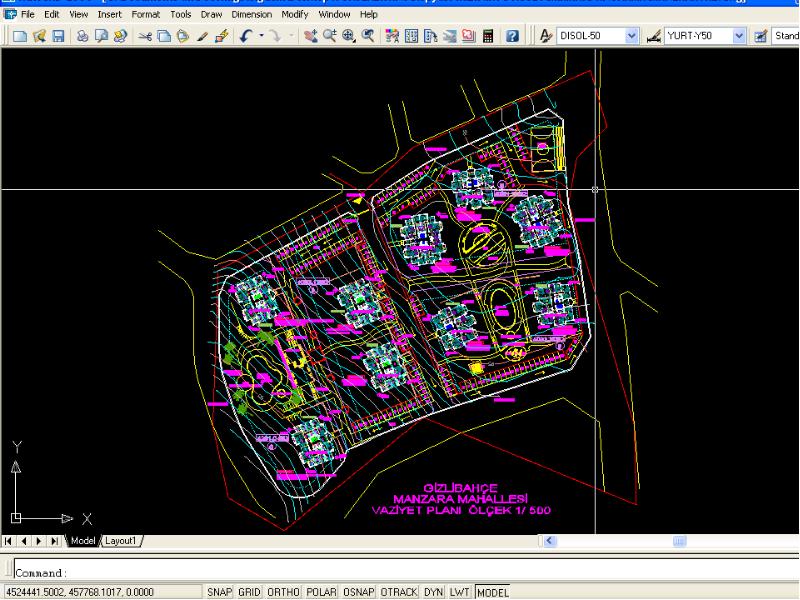Viewport: 800px width, 600px height.
Task: Open QuickCalc calculator icon
Action: tap(488, 36)
